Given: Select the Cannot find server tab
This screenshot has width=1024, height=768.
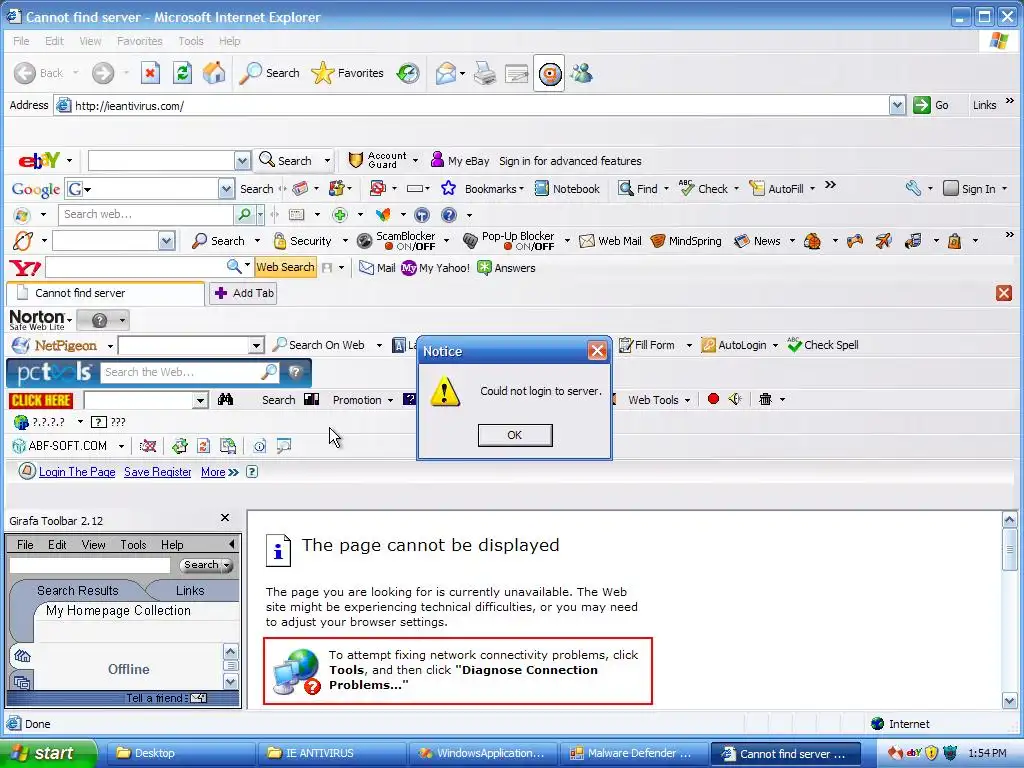Looking at the screenshot, I should pos(105,293).
